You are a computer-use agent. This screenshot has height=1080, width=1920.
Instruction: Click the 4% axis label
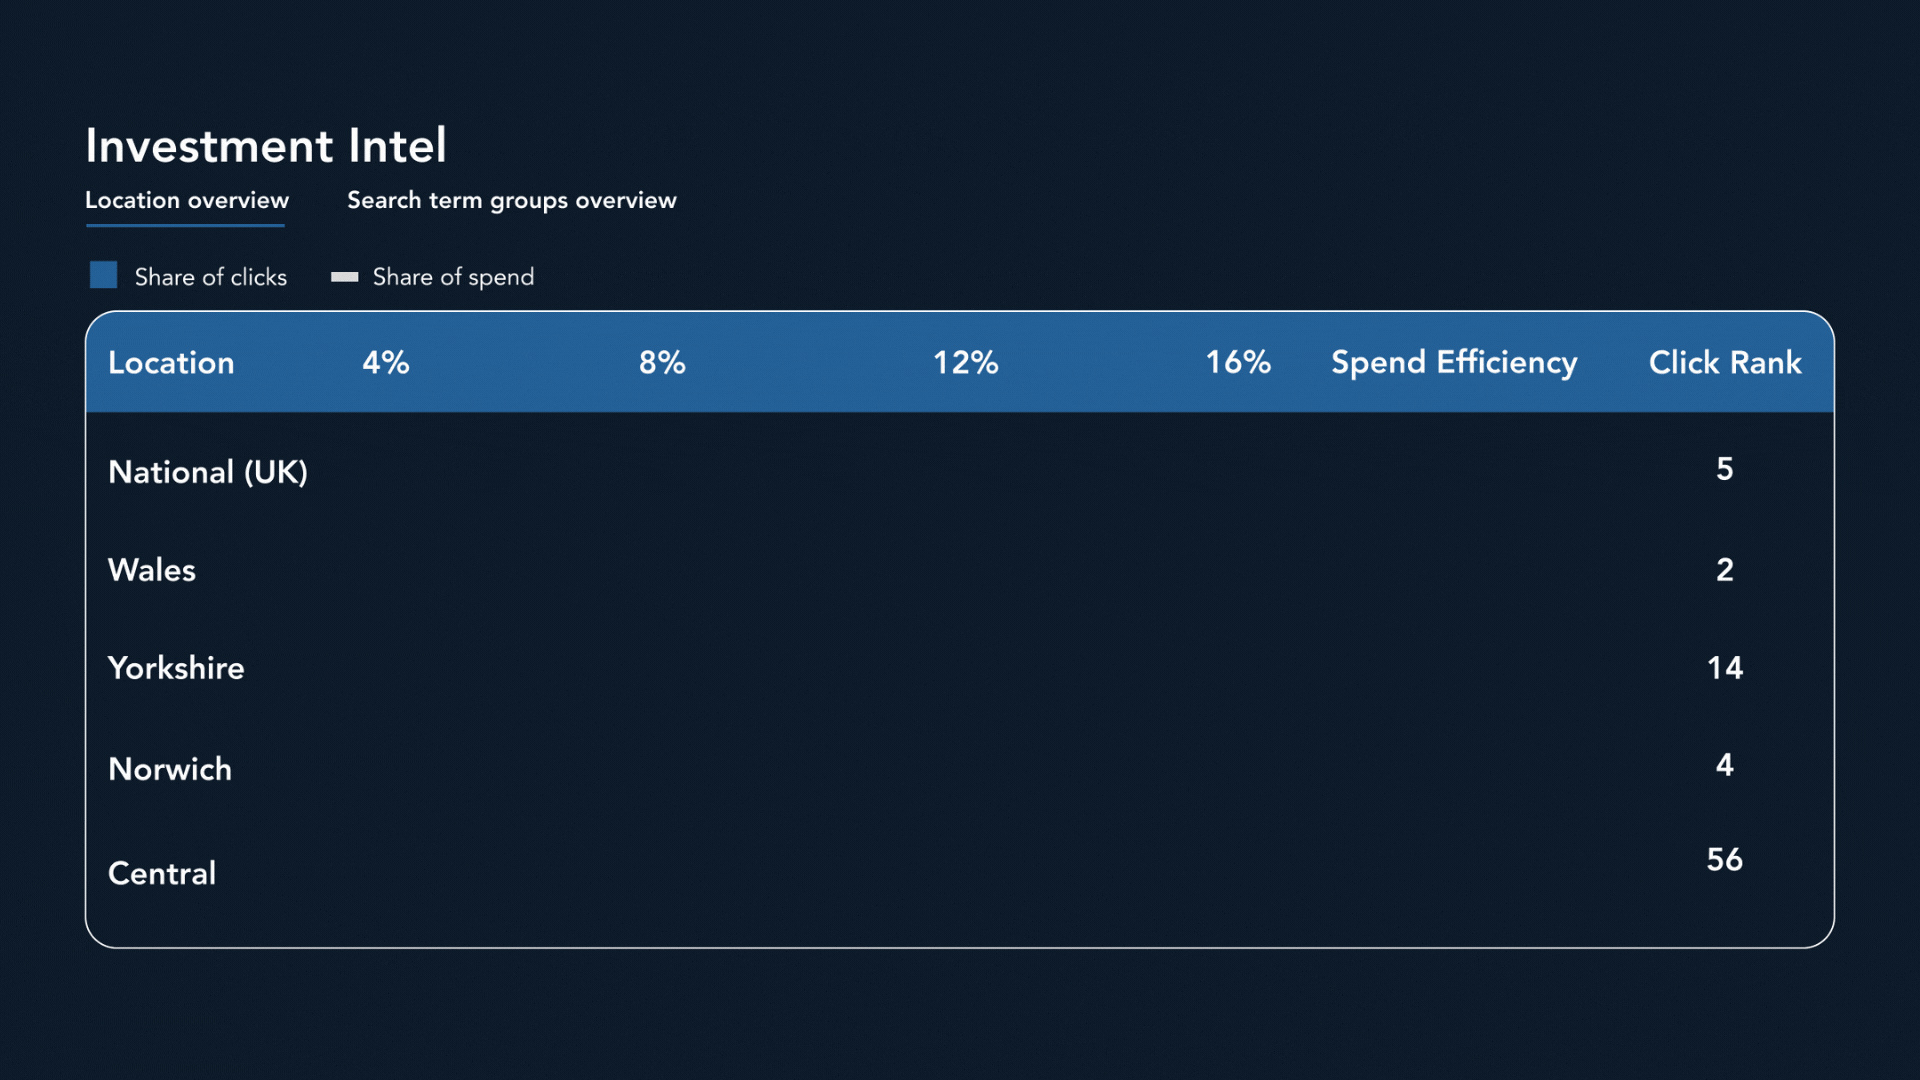pos(386,362)
